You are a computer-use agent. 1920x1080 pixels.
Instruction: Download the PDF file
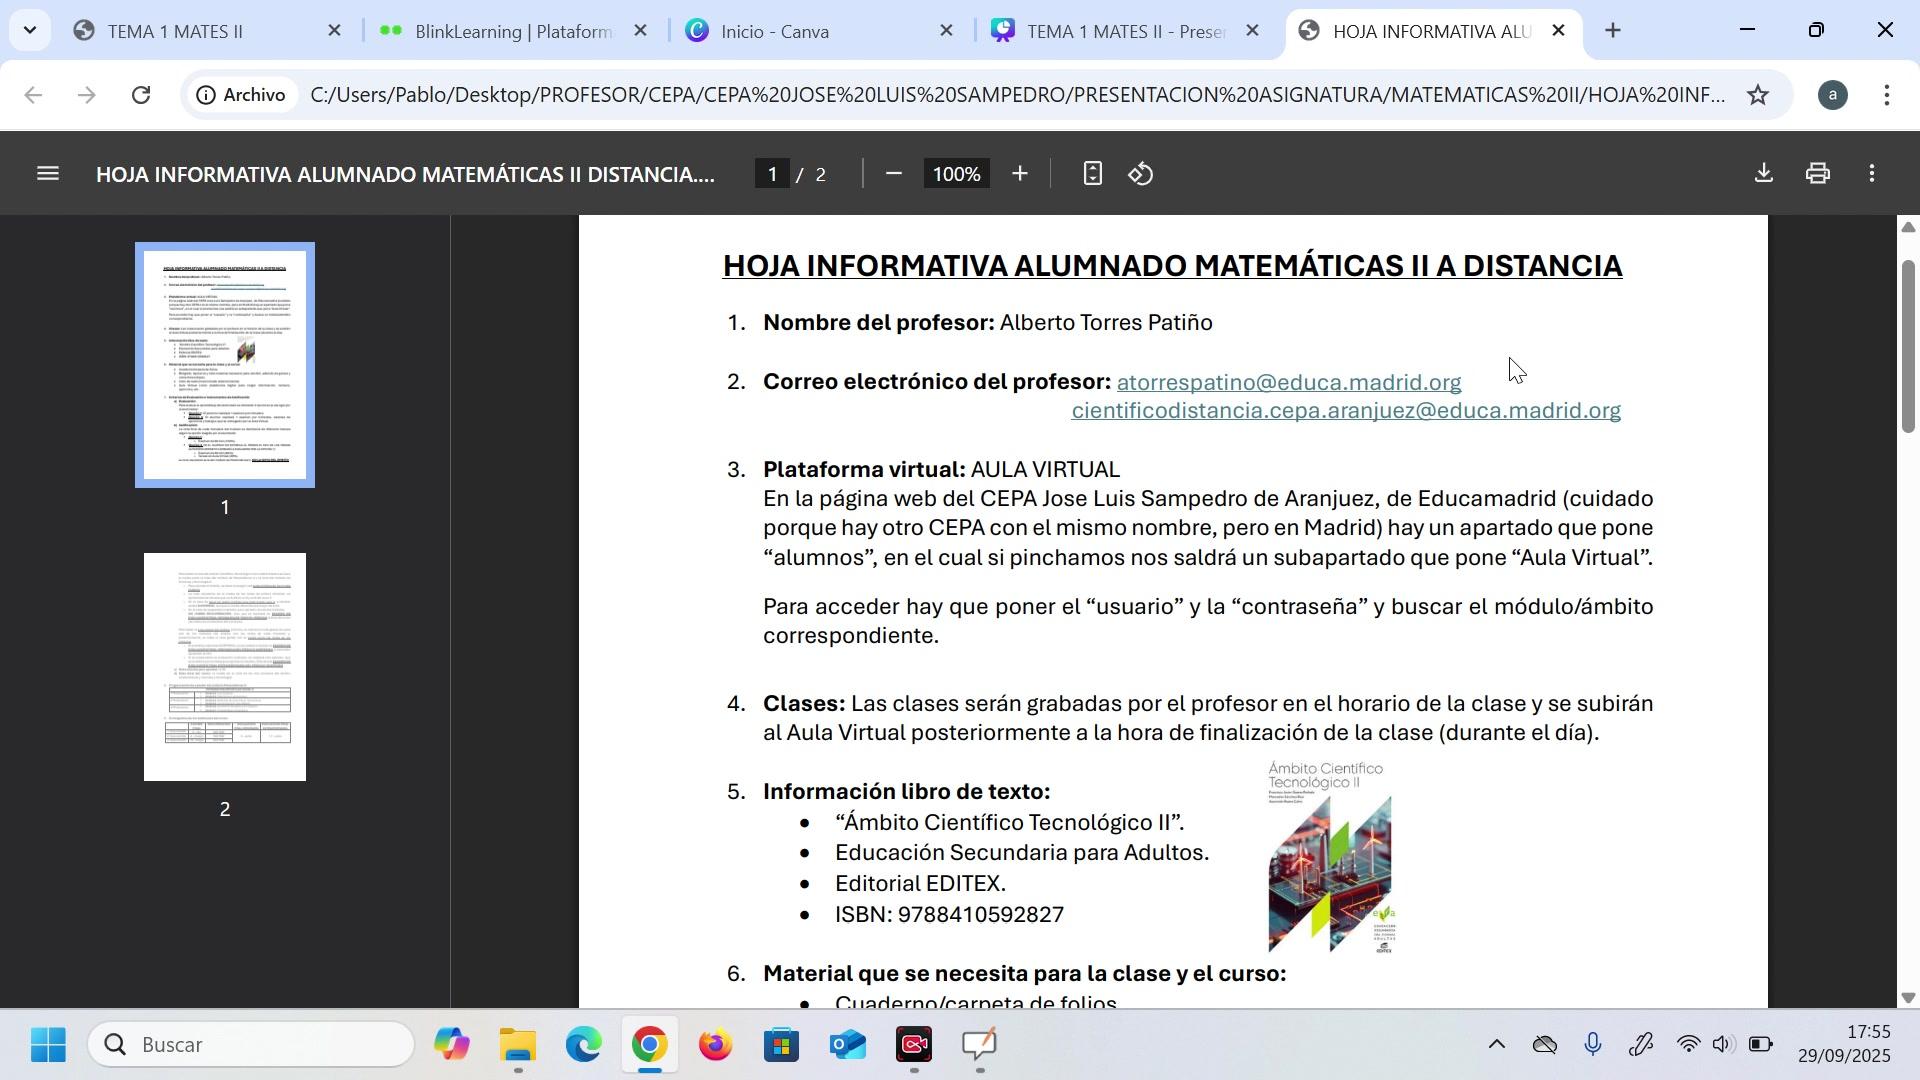[1764, 174]
